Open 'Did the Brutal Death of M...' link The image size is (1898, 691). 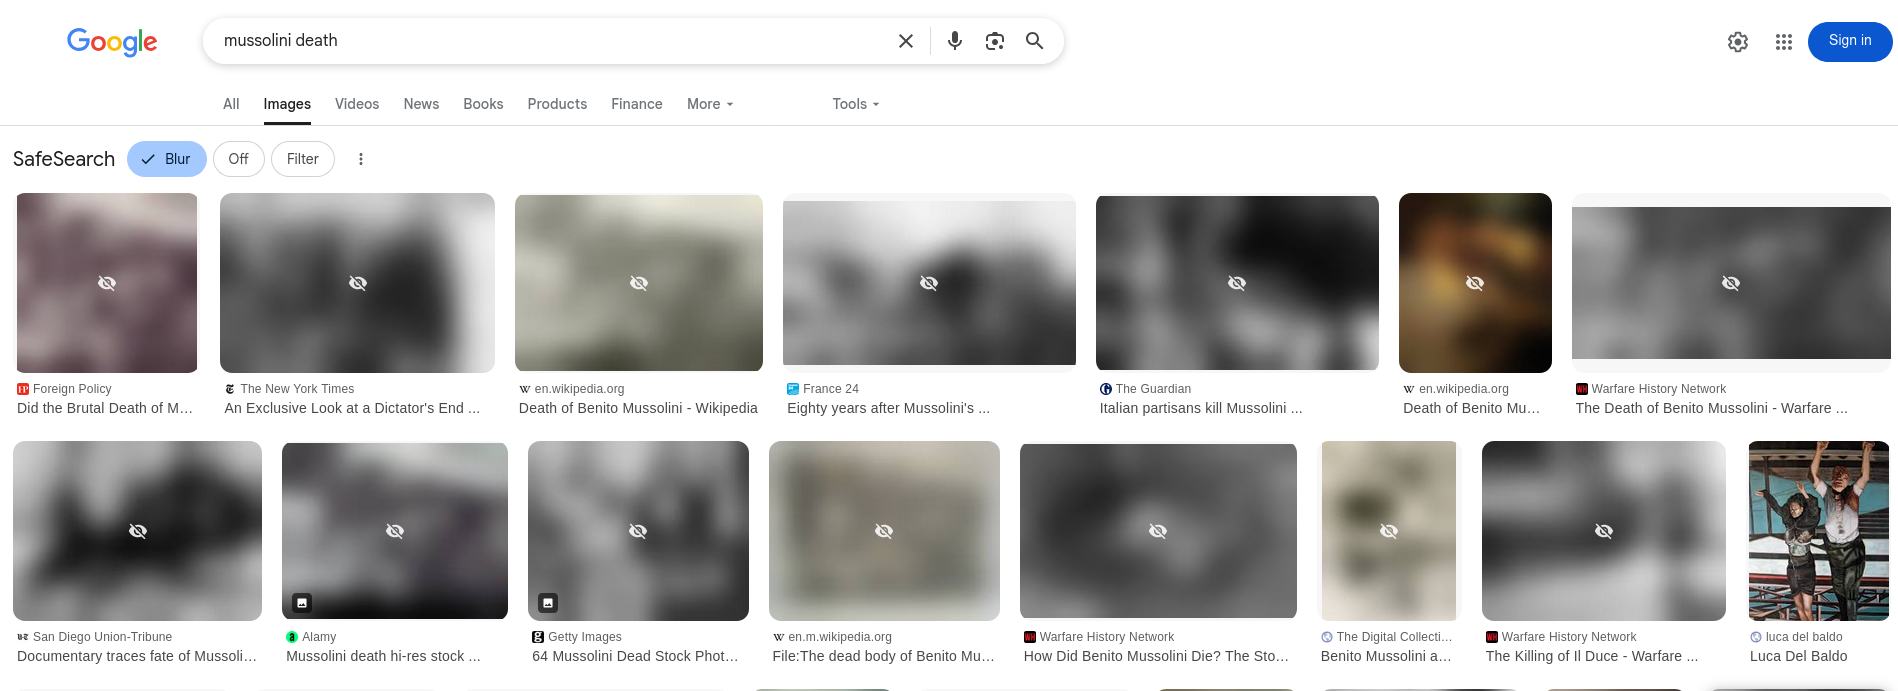coord(105,408)
